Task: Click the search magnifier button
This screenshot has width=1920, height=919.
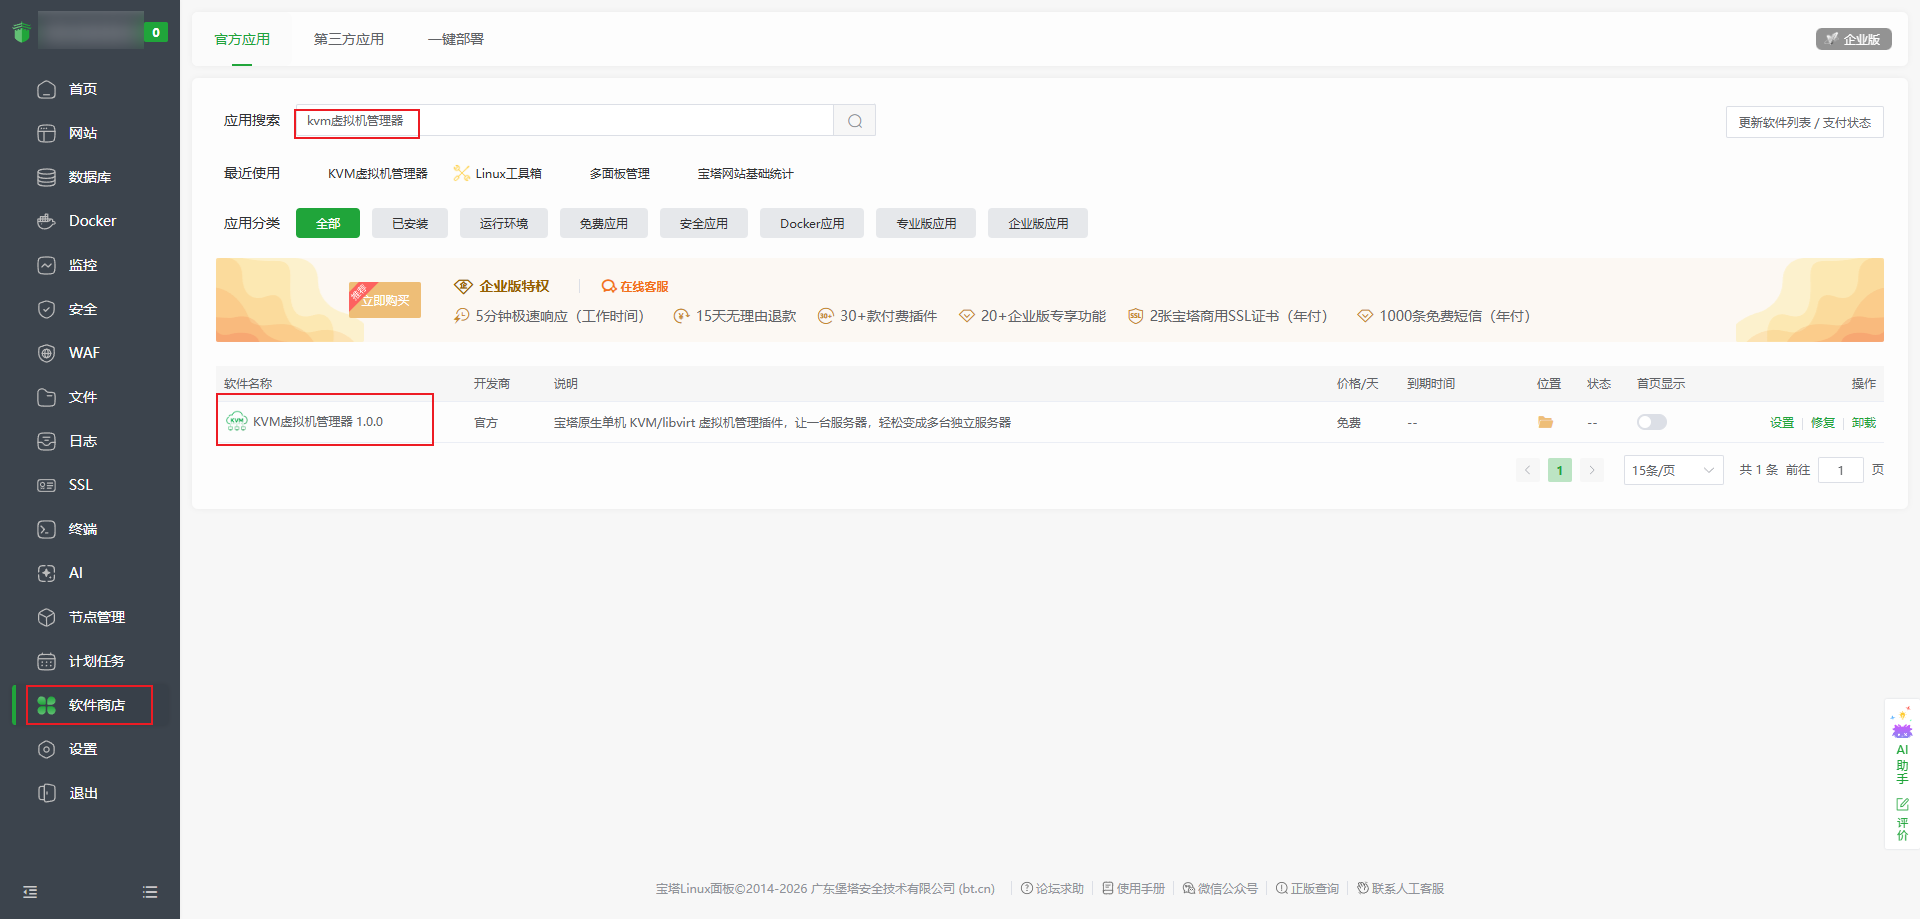Action: click(855, 121)
